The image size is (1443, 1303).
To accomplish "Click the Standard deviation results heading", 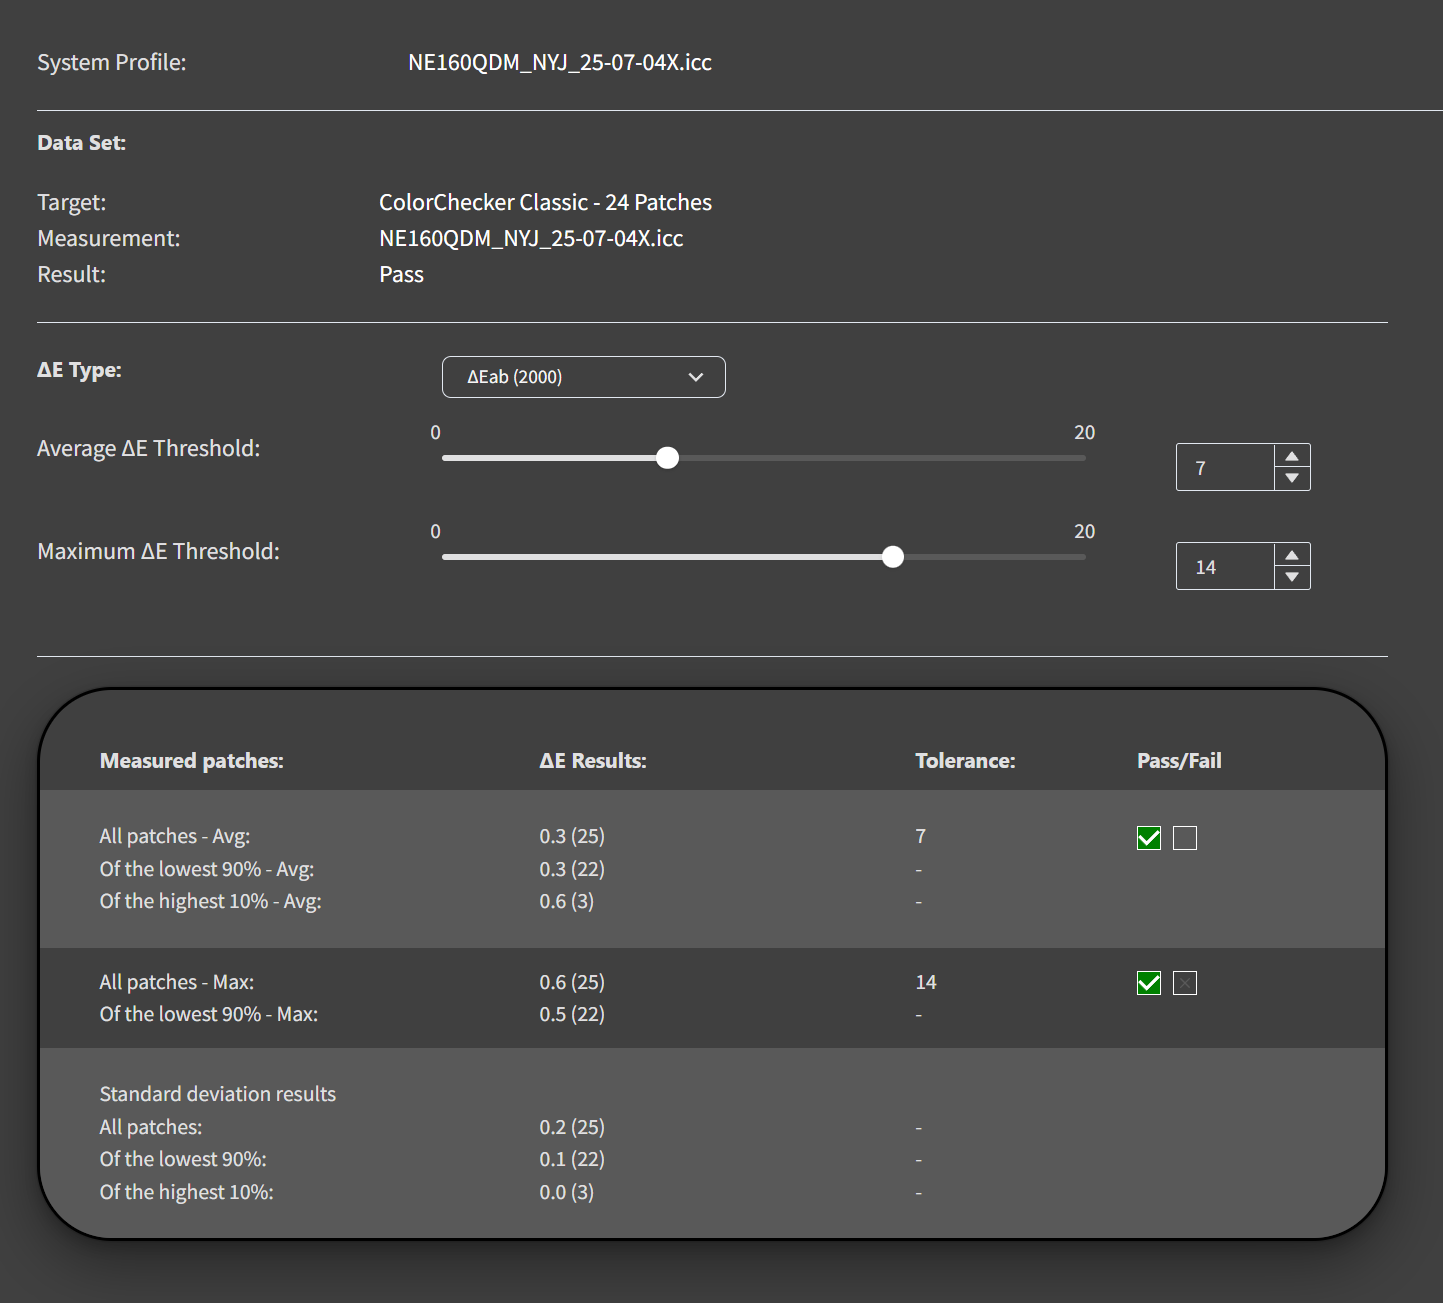I will (x=218, y=1094).
